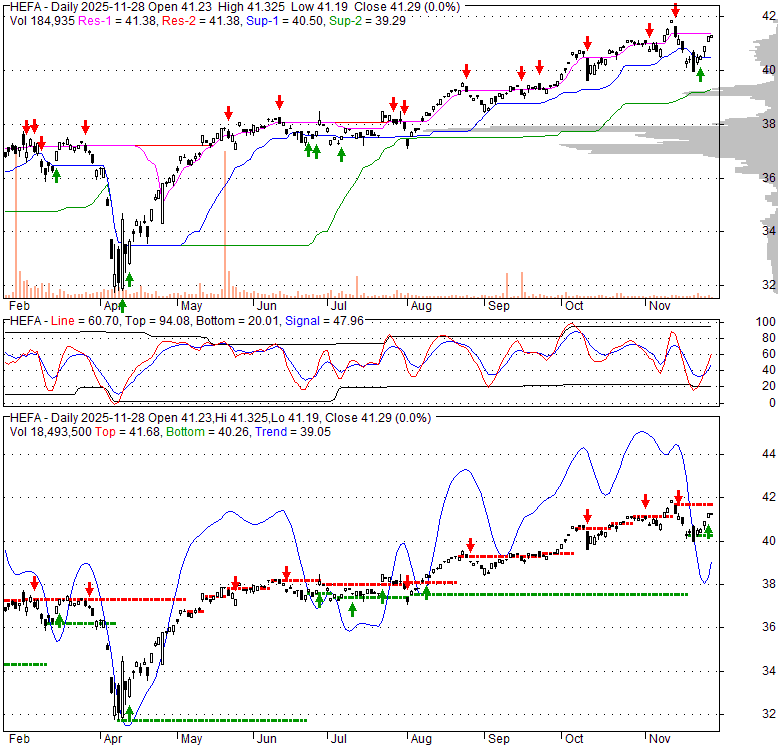Click the 'Res-2 = 41.38' legend label
Image resolution: width=780 pixels, height=745 pixels.
point(202,21)
